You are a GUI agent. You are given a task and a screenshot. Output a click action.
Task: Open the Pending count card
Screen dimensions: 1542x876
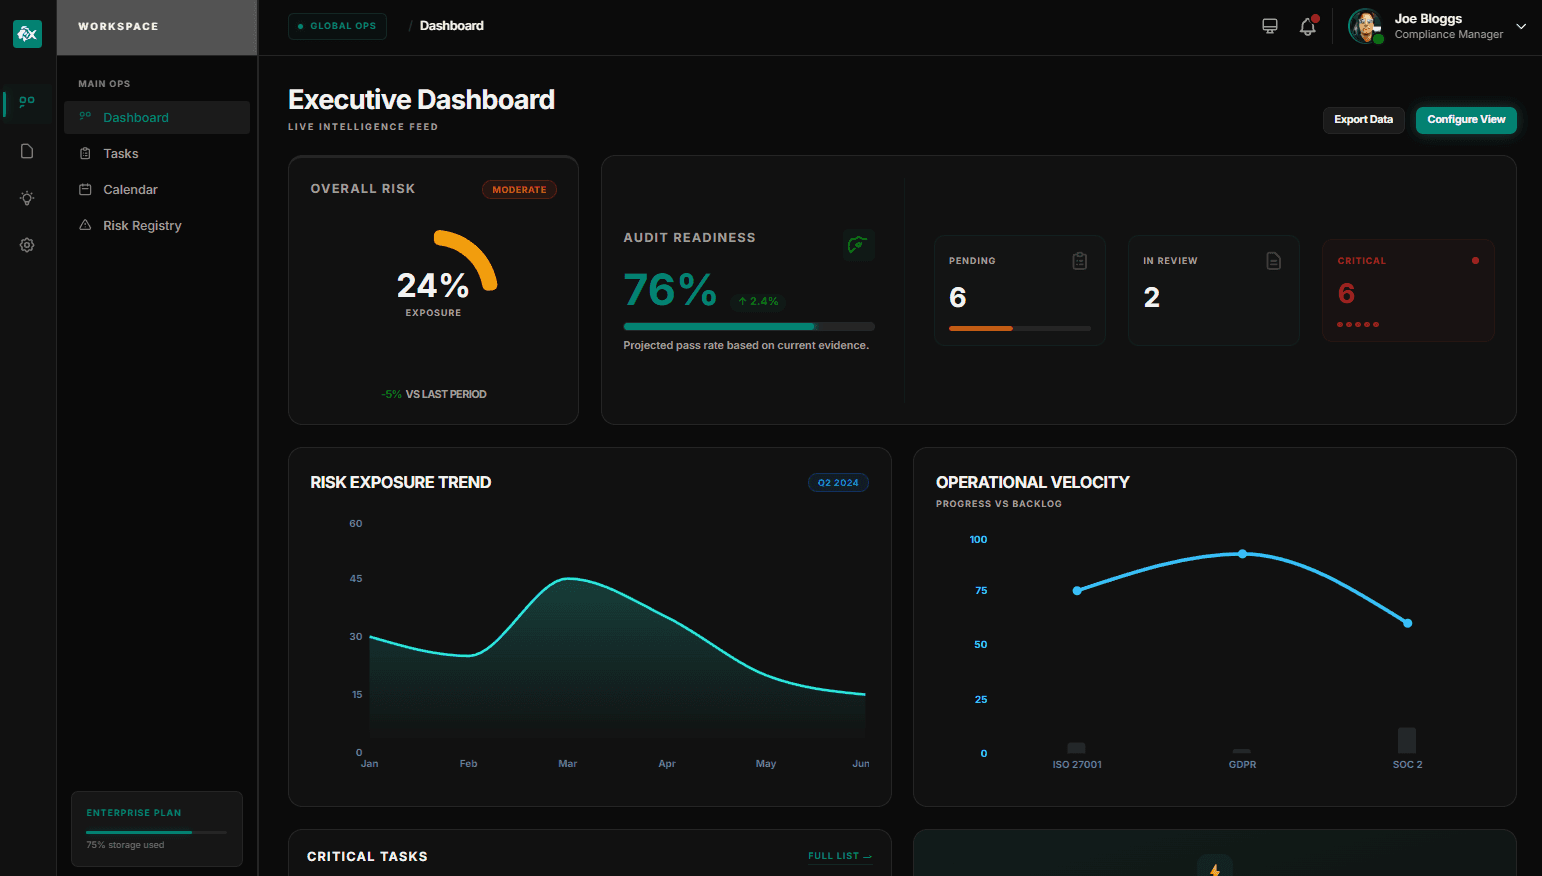(1020, 291)
